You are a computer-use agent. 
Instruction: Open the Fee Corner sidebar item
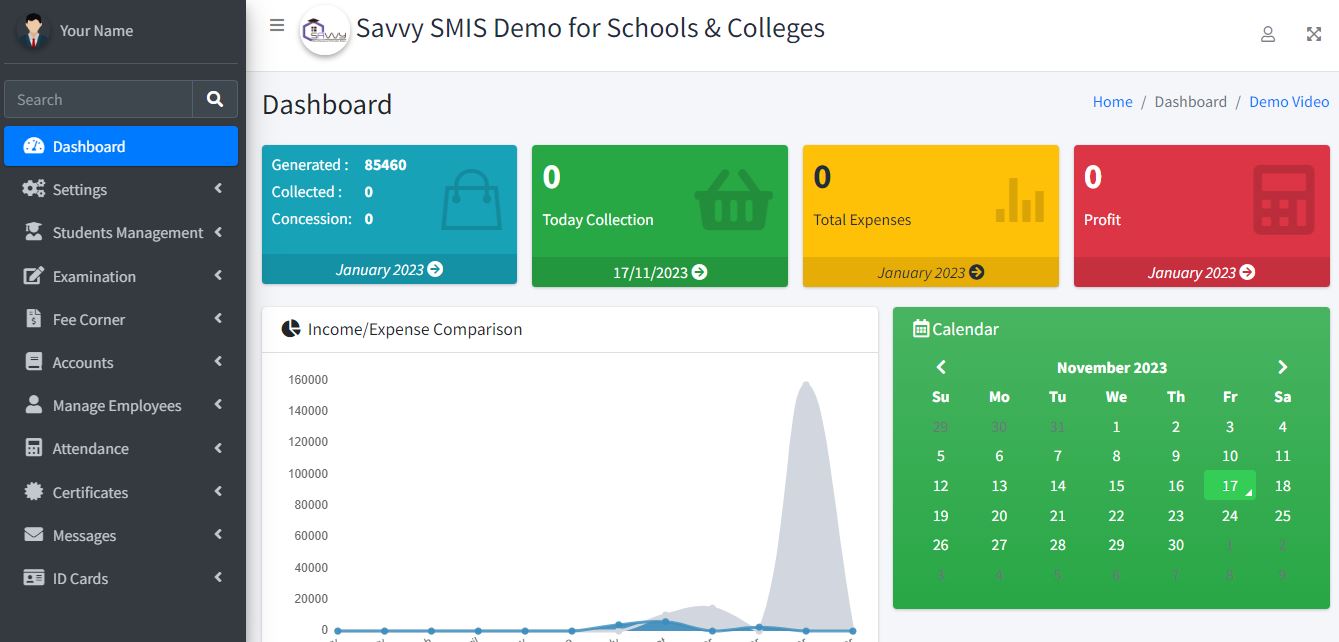121,319
